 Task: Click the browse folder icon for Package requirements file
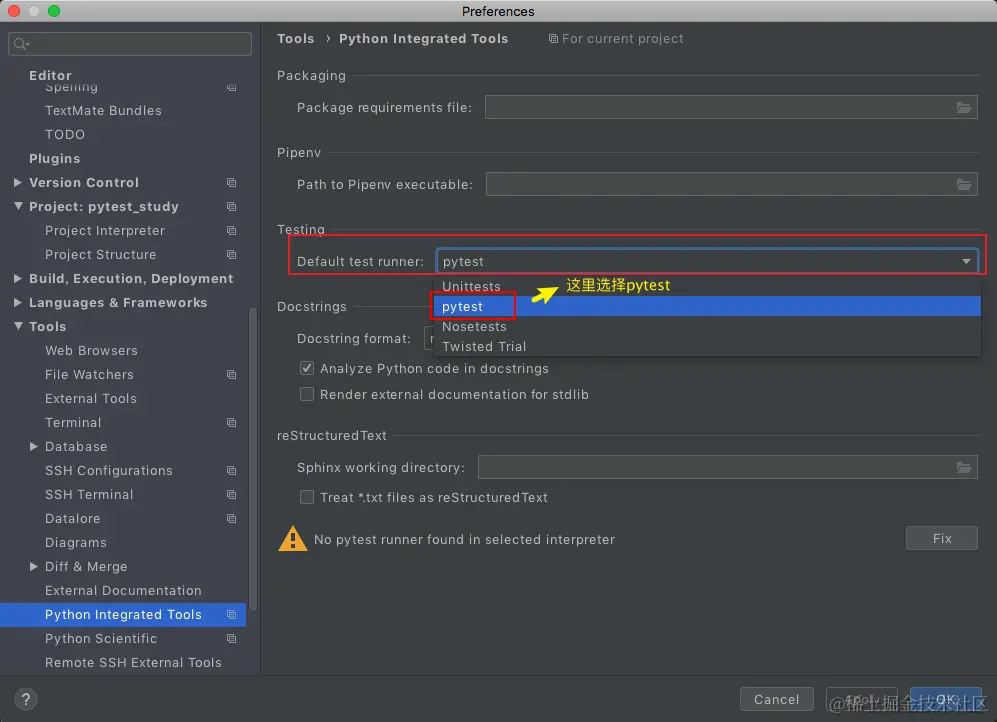pyautogui.click(x=963, y=107)
